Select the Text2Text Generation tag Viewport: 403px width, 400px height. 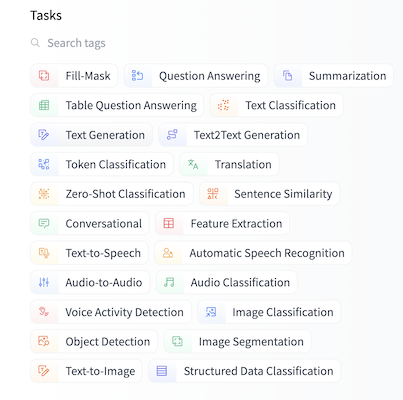[x=233, y=135]
